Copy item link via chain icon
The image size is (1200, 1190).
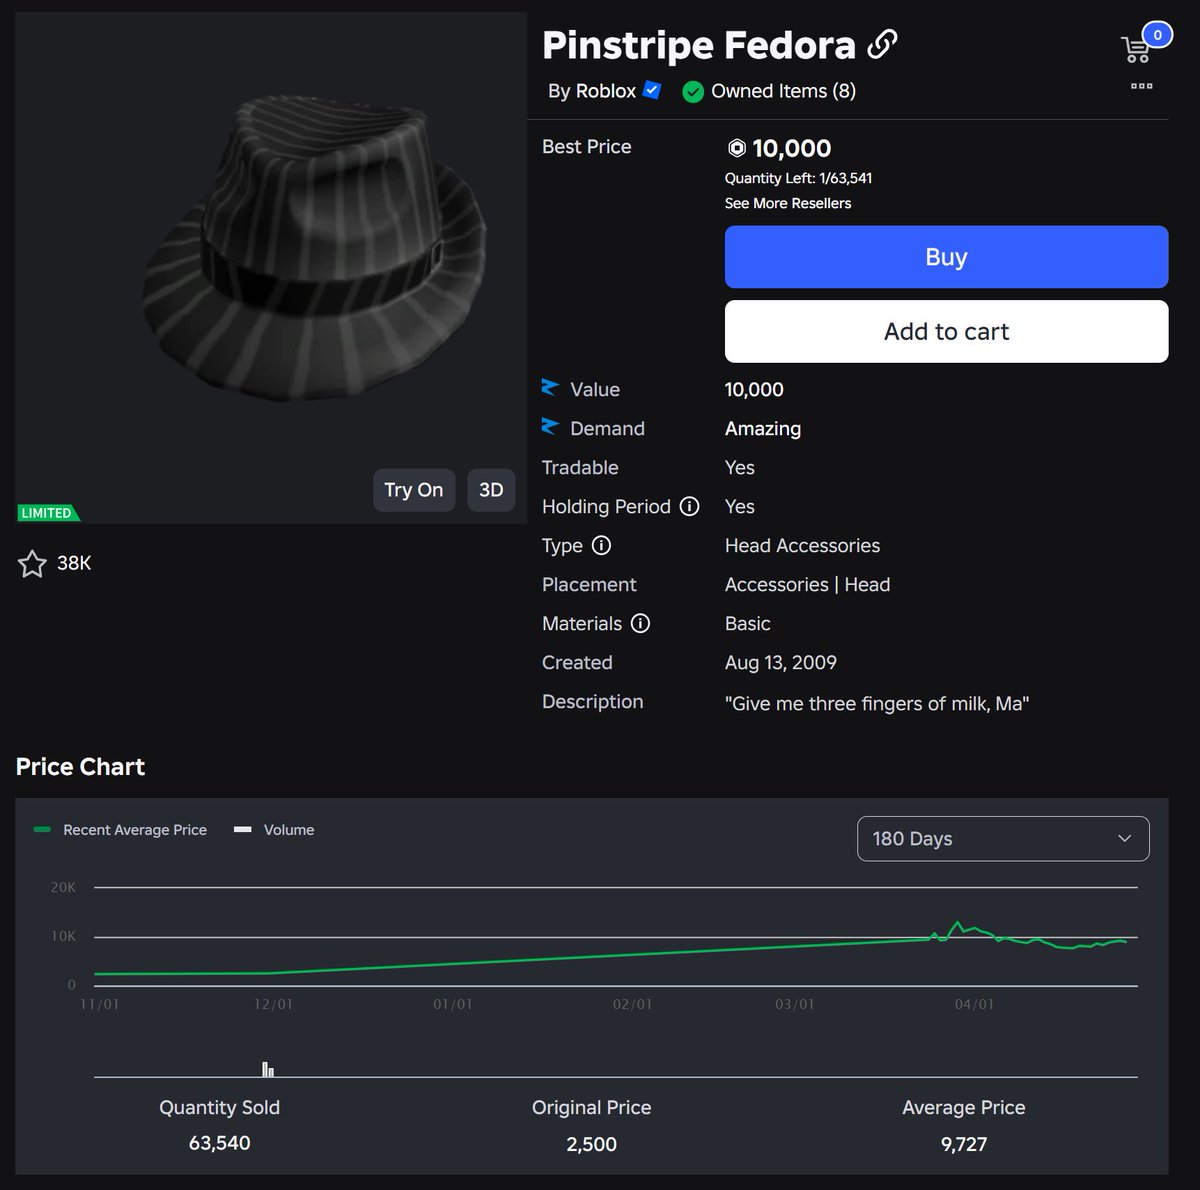pyautogui.click(x=882, y=44)
